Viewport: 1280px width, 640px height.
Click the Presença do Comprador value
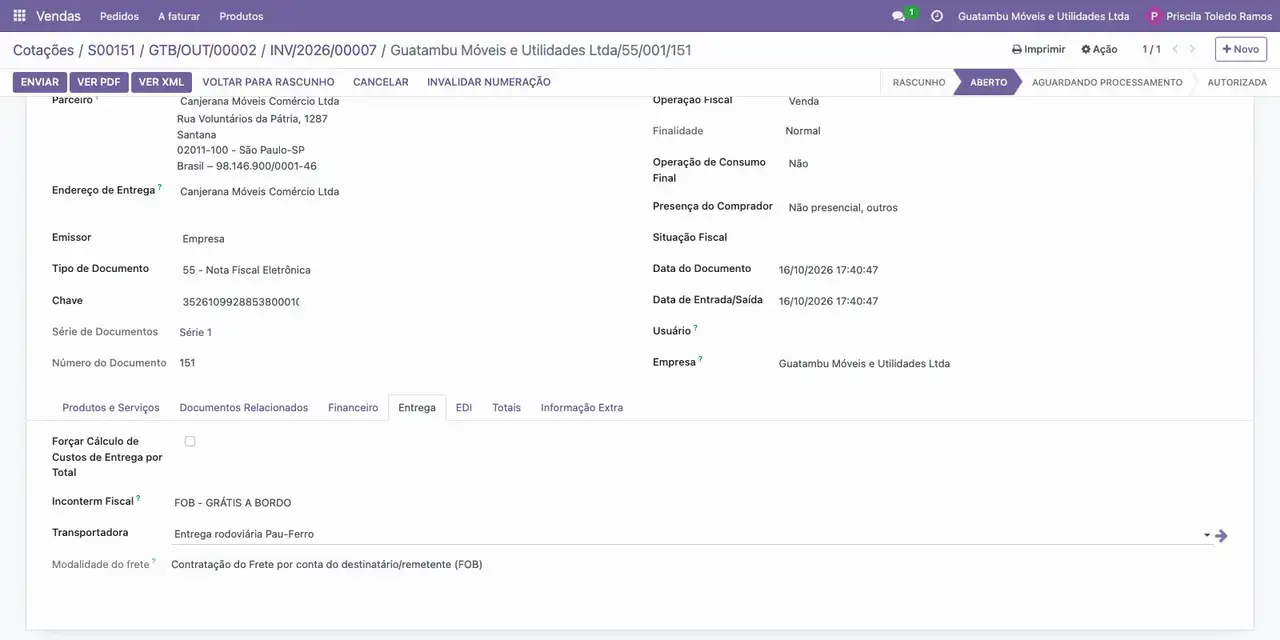tap(843, 208)
